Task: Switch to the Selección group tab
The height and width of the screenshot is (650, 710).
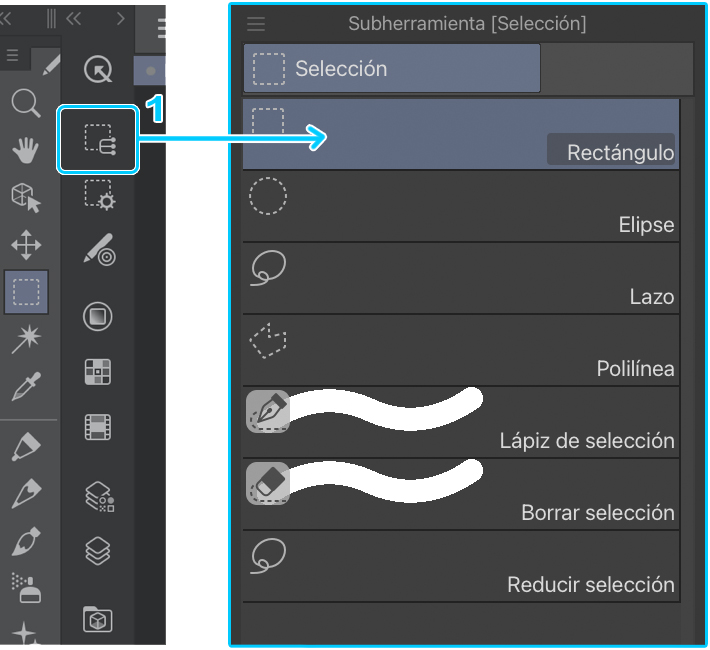Action: [x=391, y=69]
